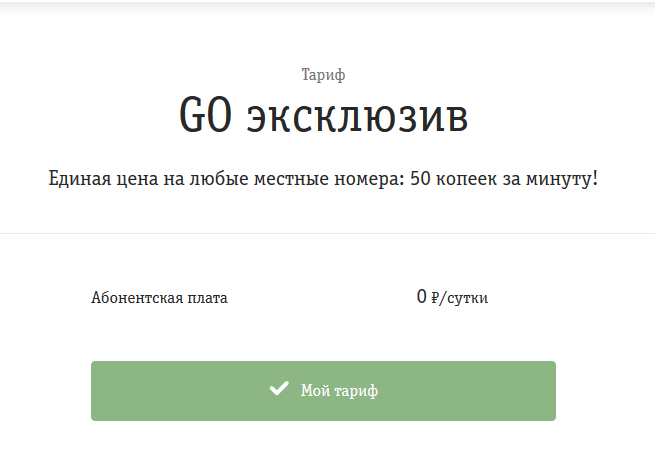The image size is (655, 459).
Task: Click the 'на' word in the description
Action: click(173, 180)
